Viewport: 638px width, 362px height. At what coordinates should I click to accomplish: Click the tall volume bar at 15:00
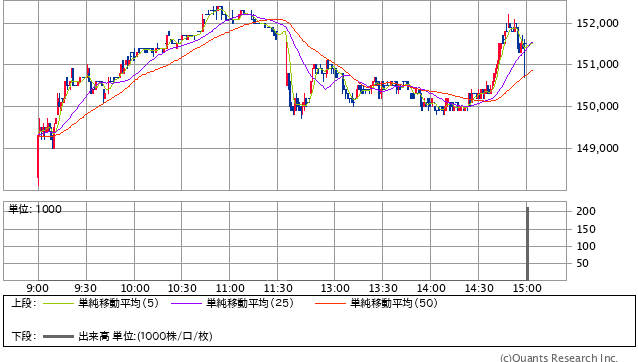coord(528,244)
